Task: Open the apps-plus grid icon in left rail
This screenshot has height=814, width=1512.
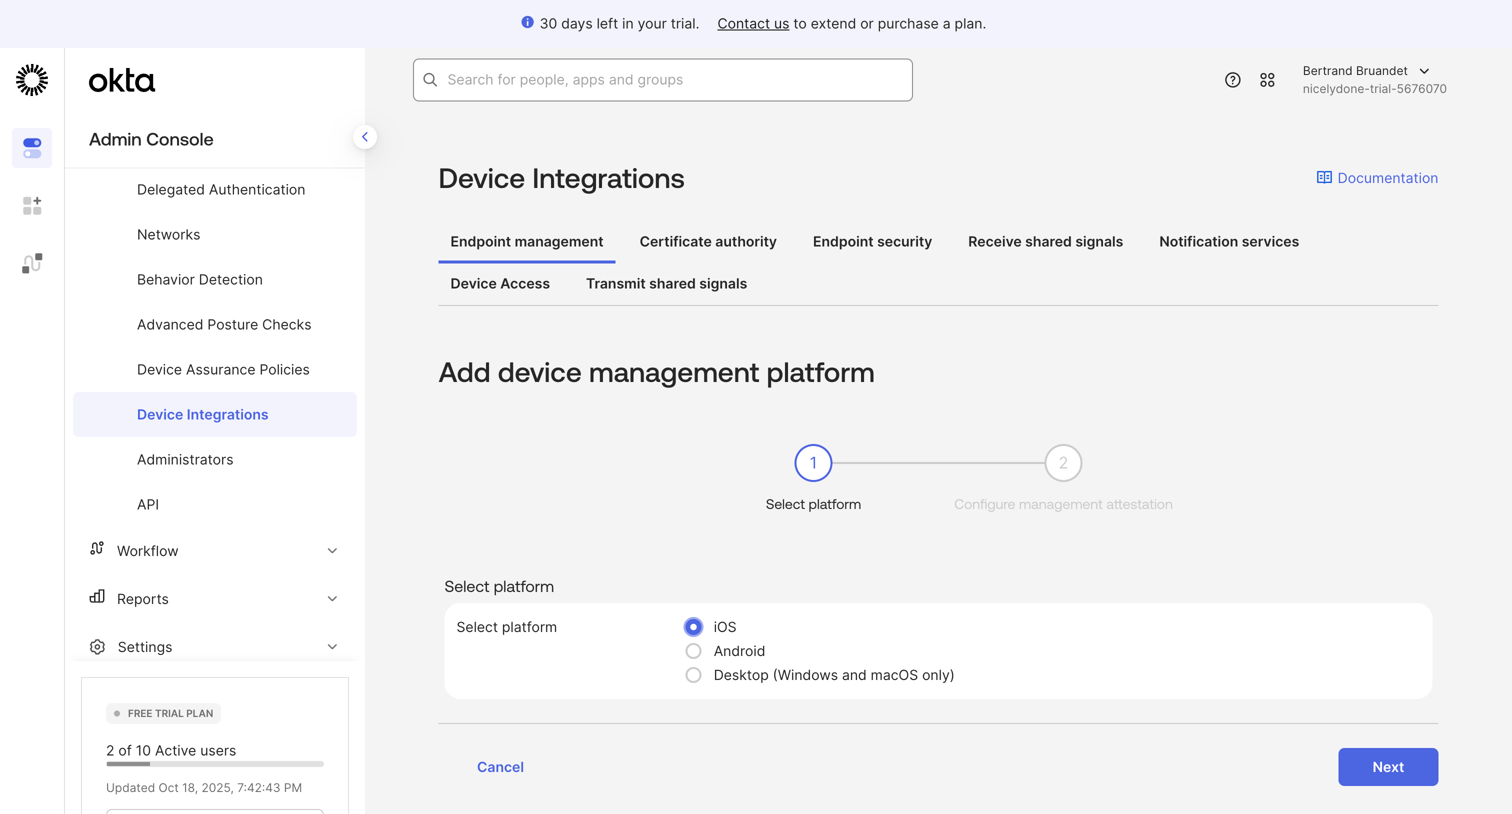Action: tap(32, 206)
